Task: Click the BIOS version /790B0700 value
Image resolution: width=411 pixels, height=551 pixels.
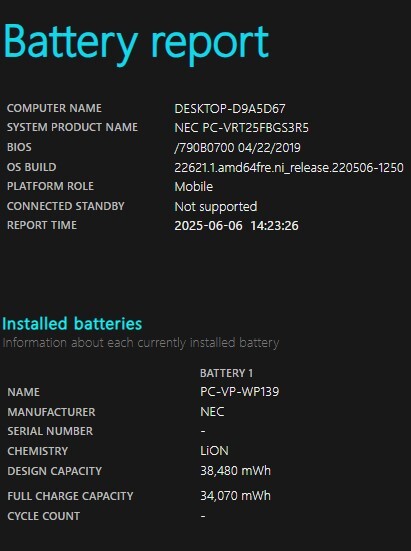Action: tap(237, 148)
